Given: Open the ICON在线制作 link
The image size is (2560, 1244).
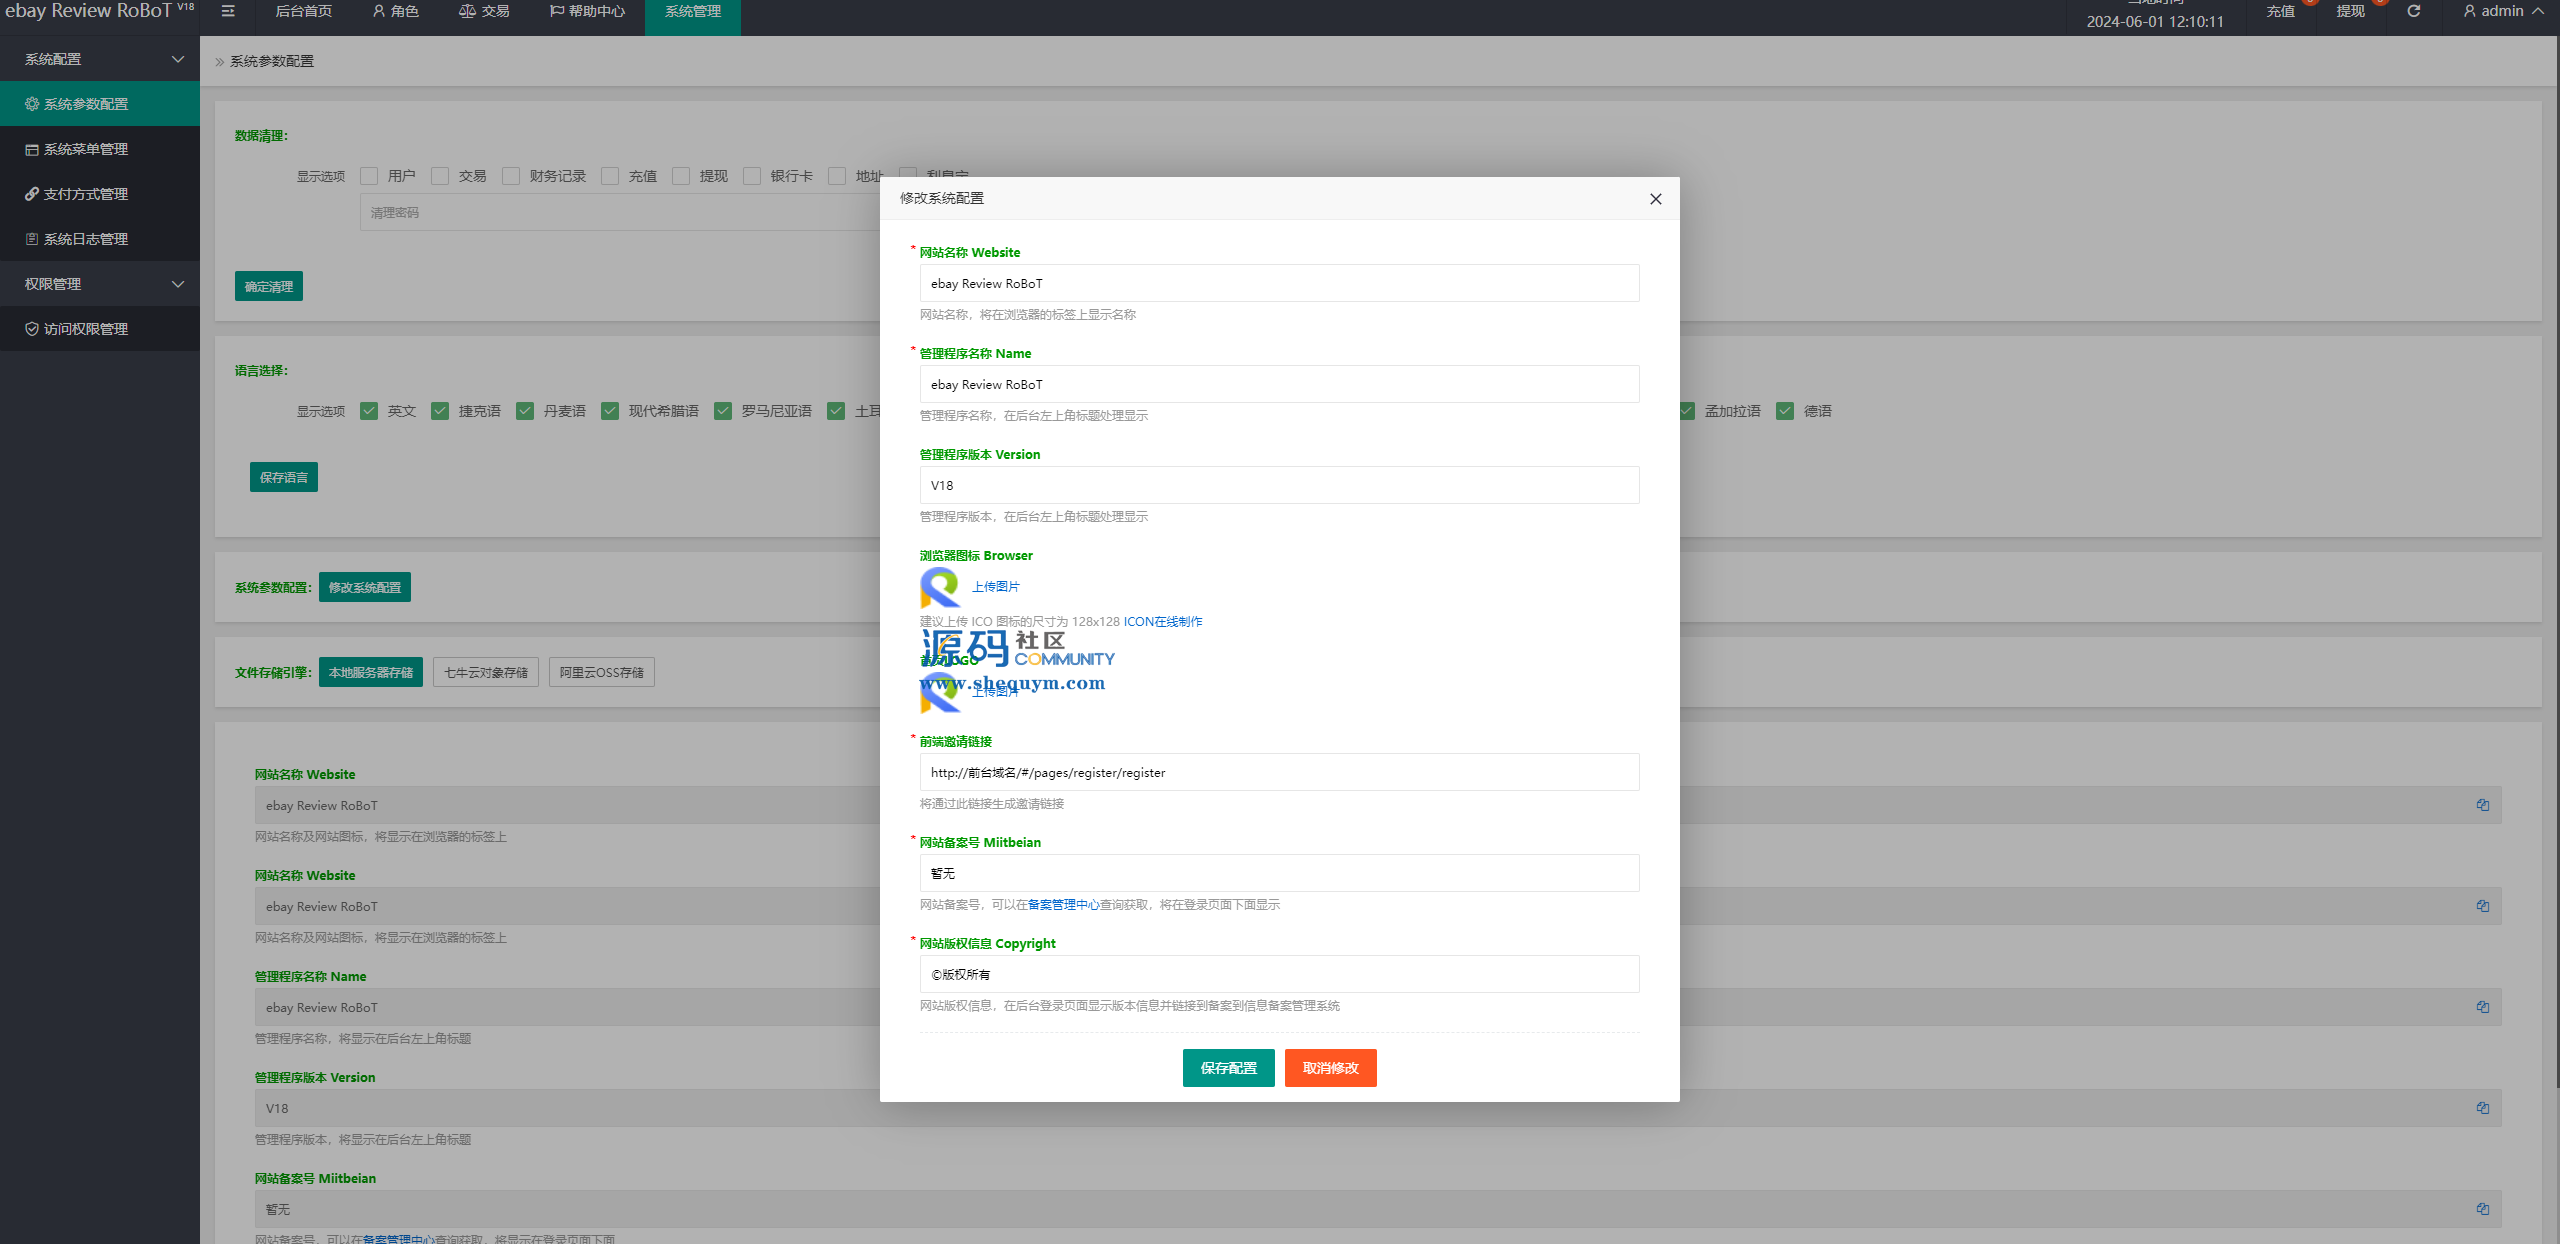Looking at the screenshot, I should (1163, 621).
